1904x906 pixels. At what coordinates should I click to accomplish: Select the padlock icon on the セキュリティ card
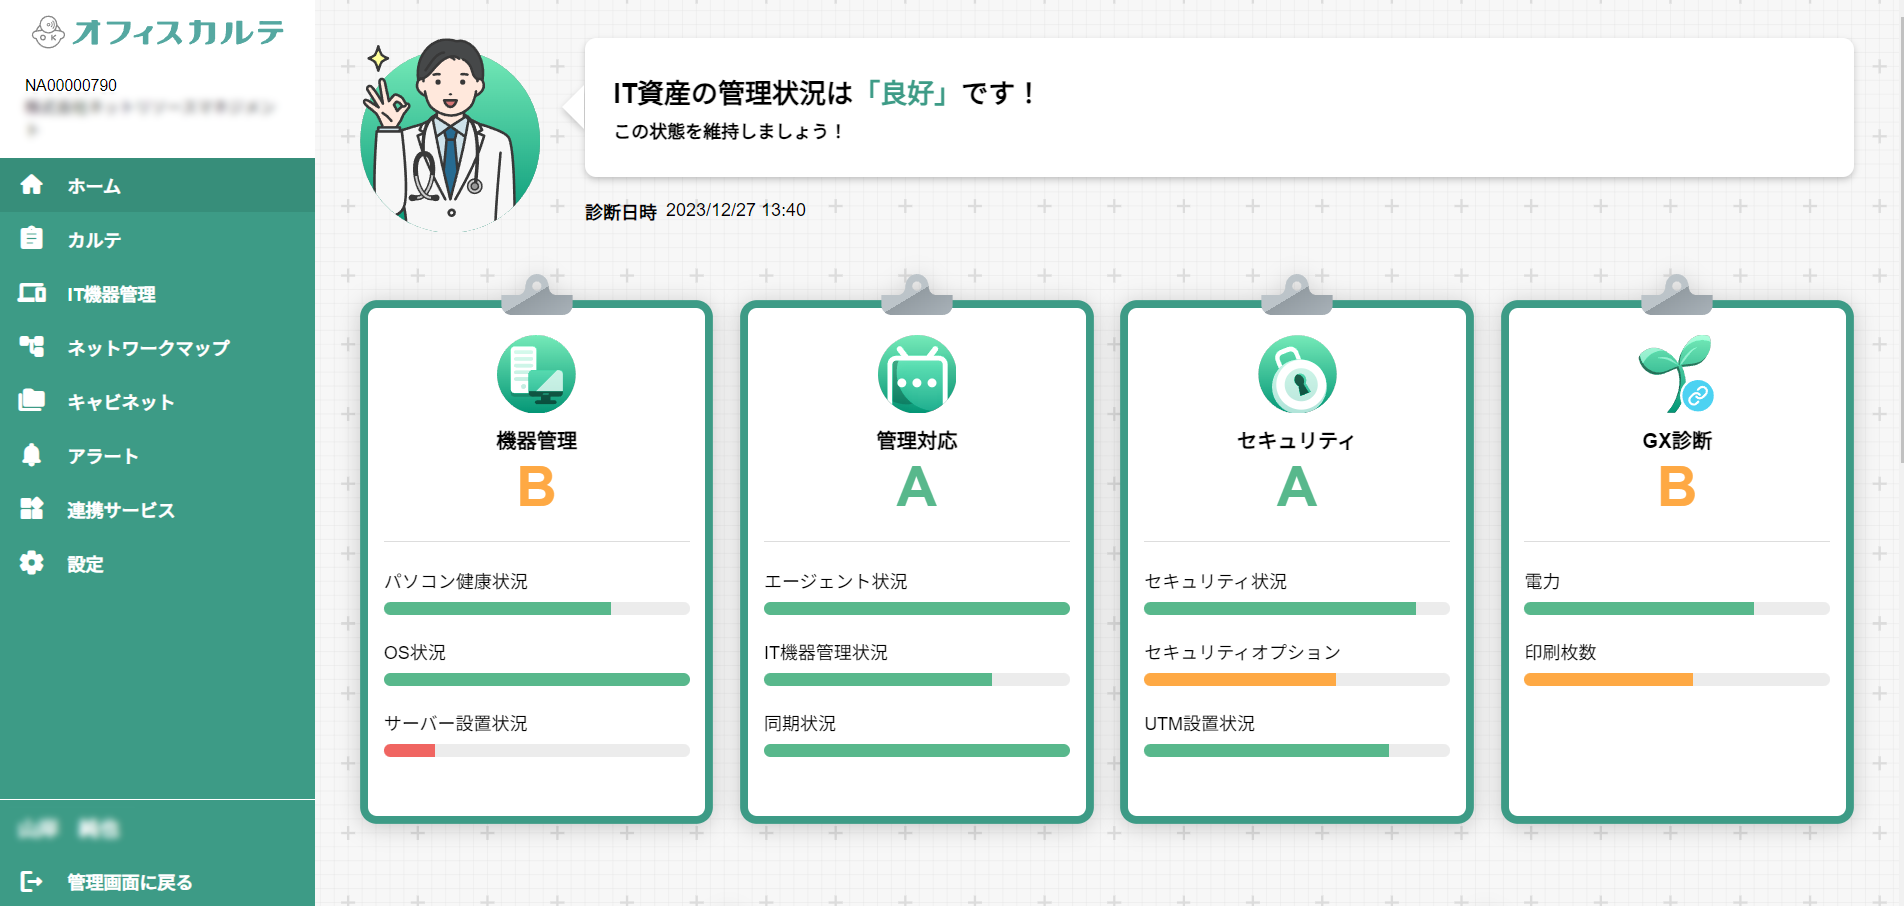[1296, 373]
